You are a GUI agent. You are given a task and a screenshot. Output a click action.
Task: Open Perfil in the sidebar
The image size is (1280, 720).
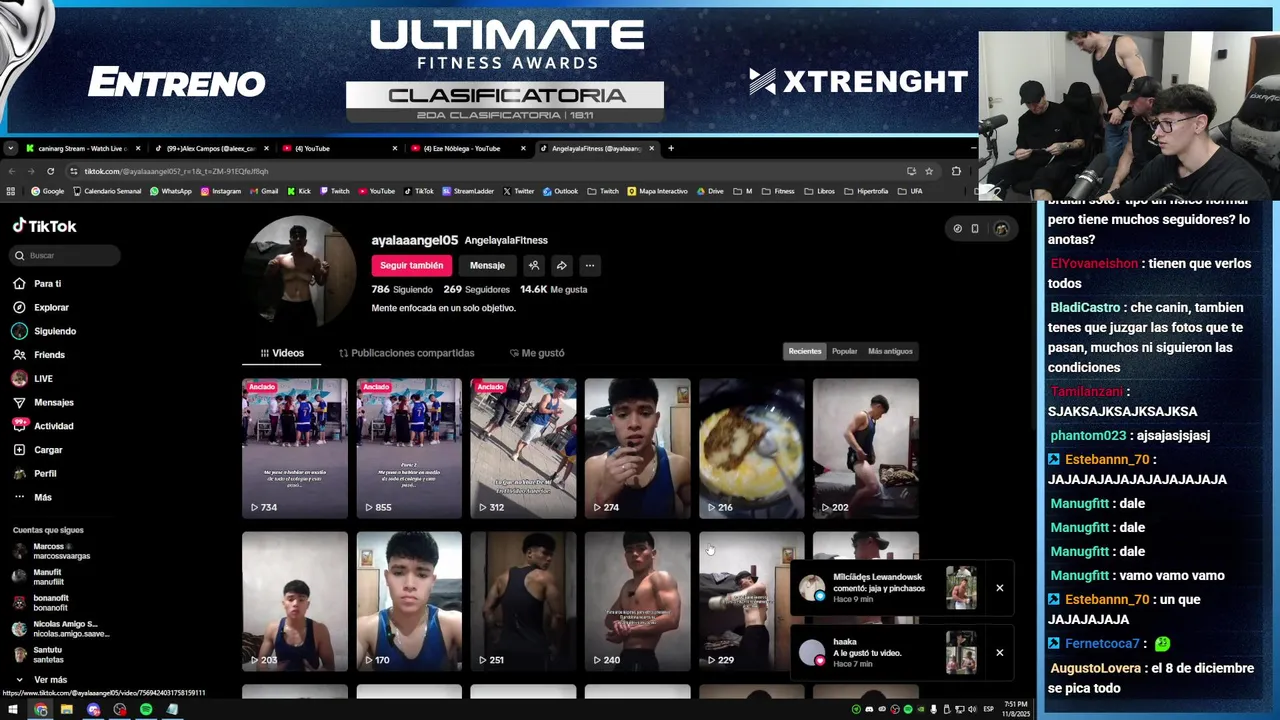tap(45, 473)
